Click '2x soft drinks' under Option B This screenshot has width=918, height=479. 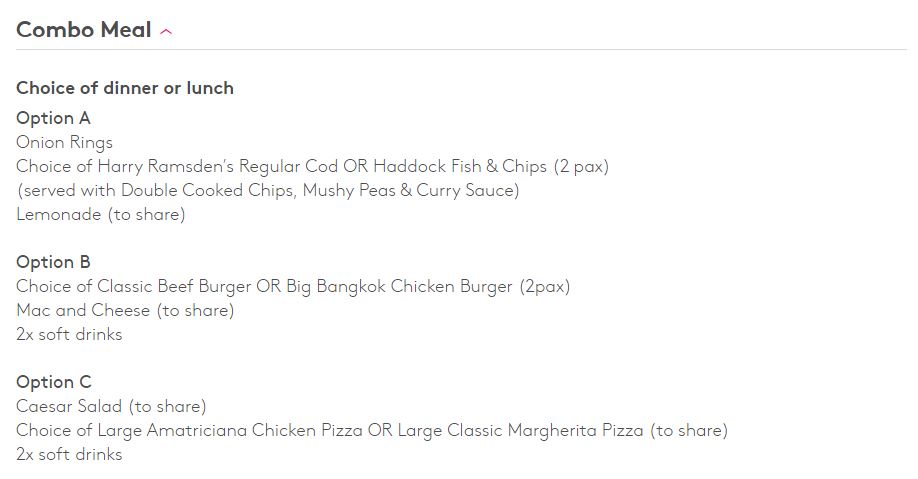pos(69,334)
